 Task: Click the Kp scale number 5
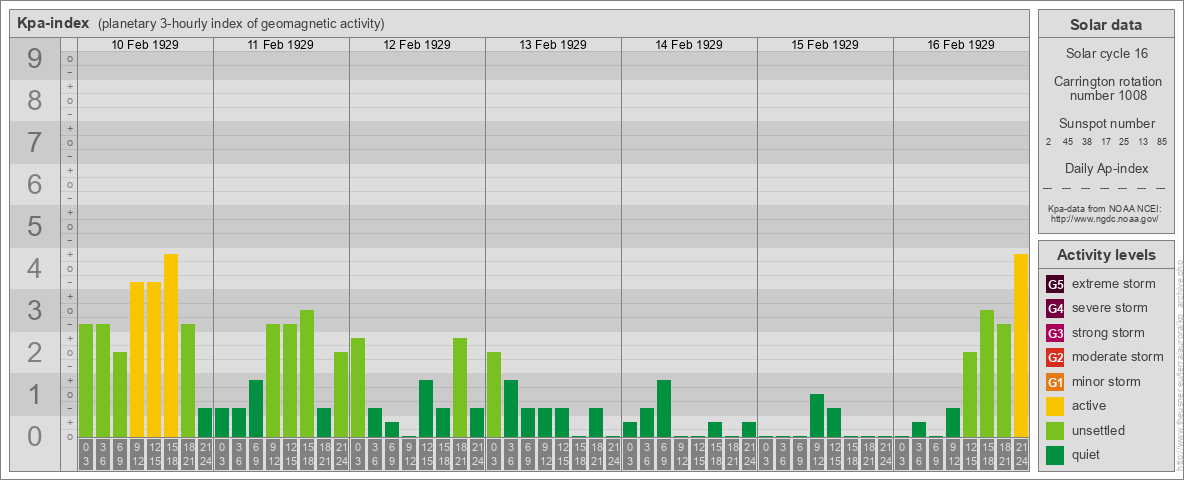click(34, 226)
